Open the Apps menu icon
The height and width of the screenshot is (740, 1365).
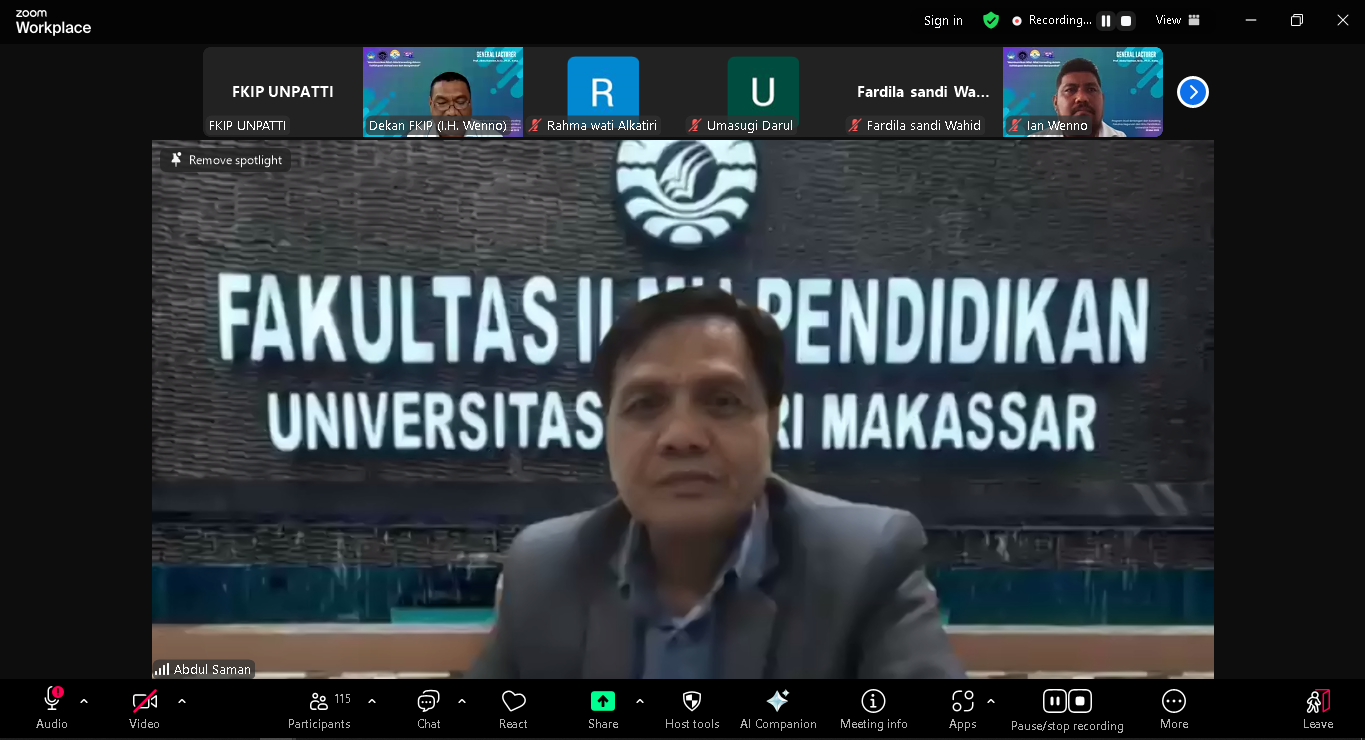point(962,702)
